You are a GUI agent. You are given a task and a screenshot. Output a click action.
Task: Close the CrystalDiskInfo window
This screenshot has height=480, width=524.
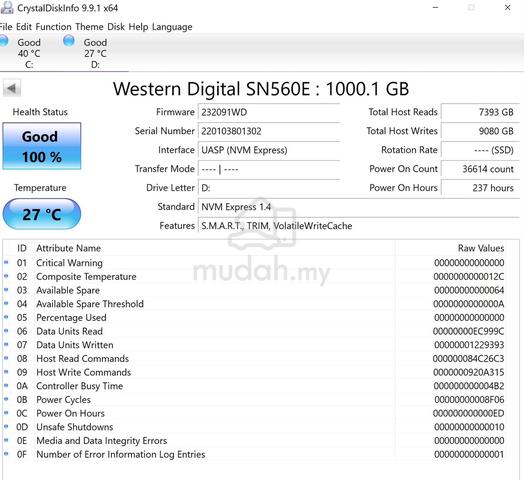(508, 7)
